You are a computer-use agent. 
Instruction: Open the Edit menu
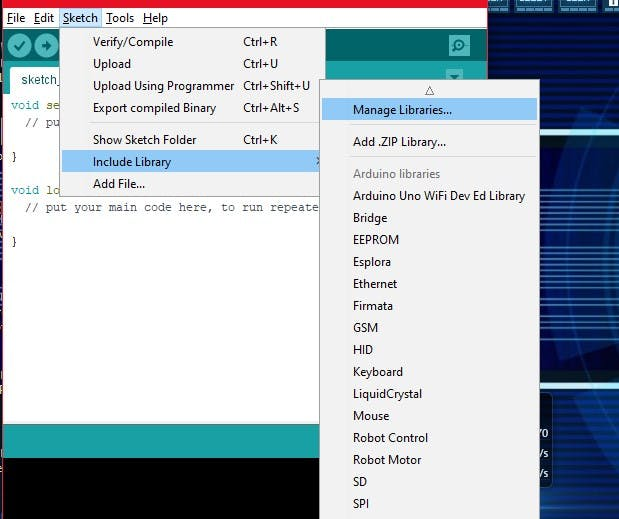(44, 18)
